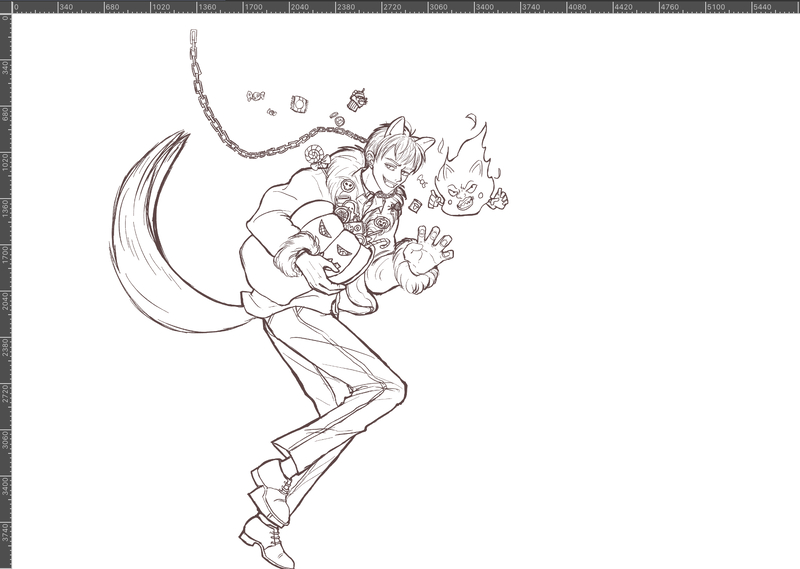Click the 1020 mark on the horizontal ruler

161,8
